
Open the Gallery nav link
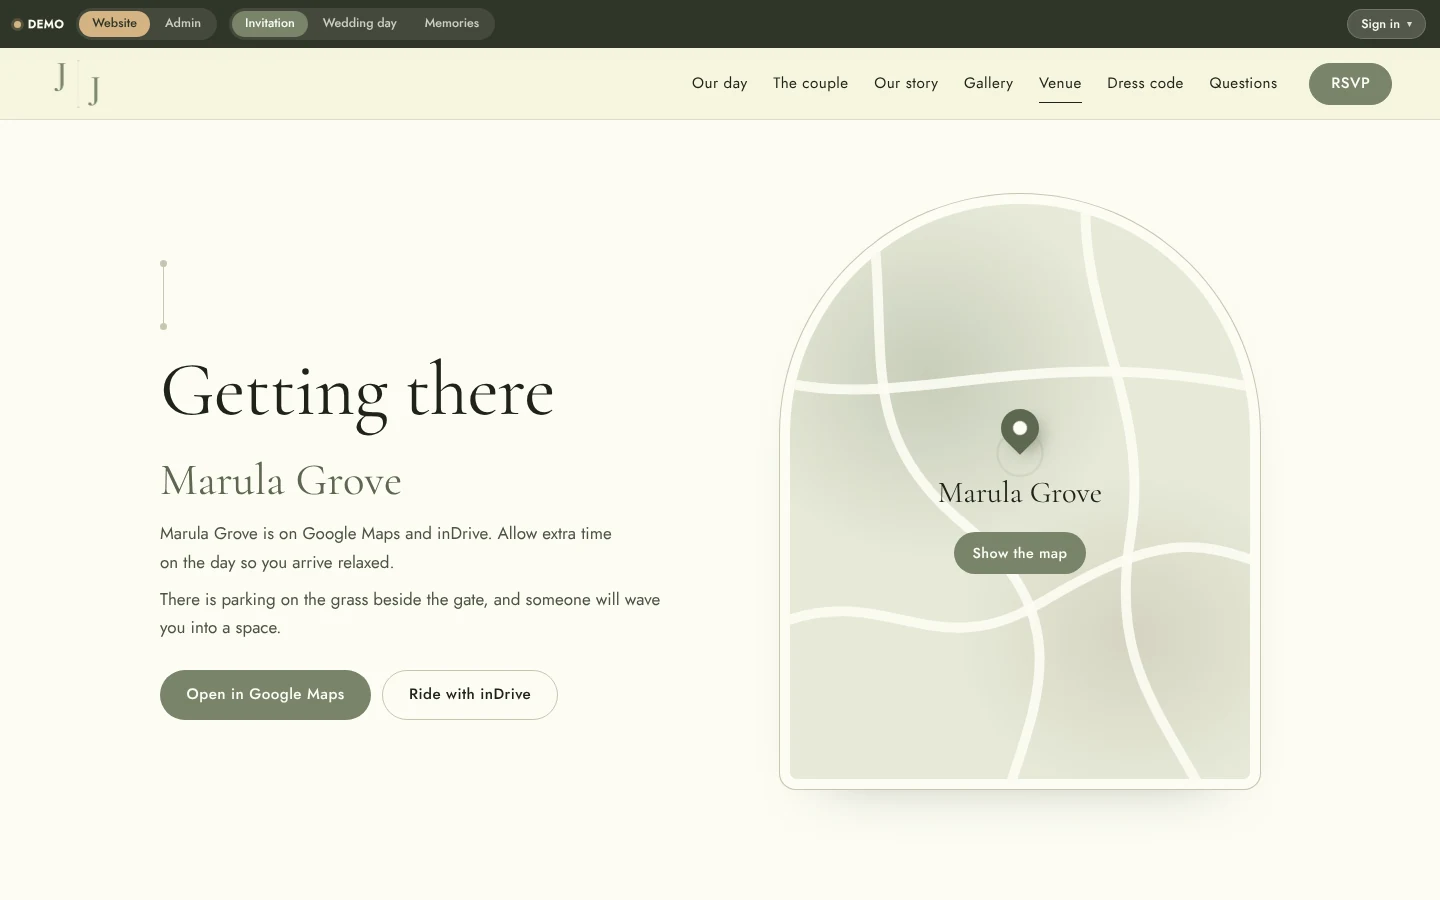[x=988, y=83]
